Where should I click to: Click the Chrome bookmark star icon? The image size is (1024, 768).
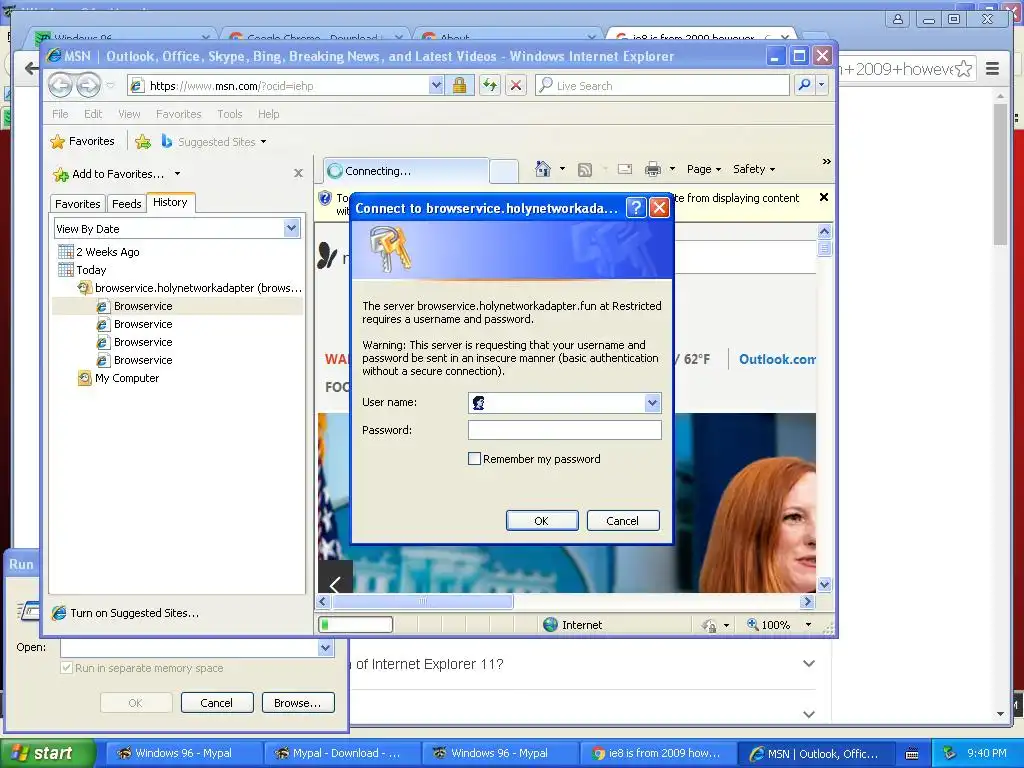[x=963, y=69]
